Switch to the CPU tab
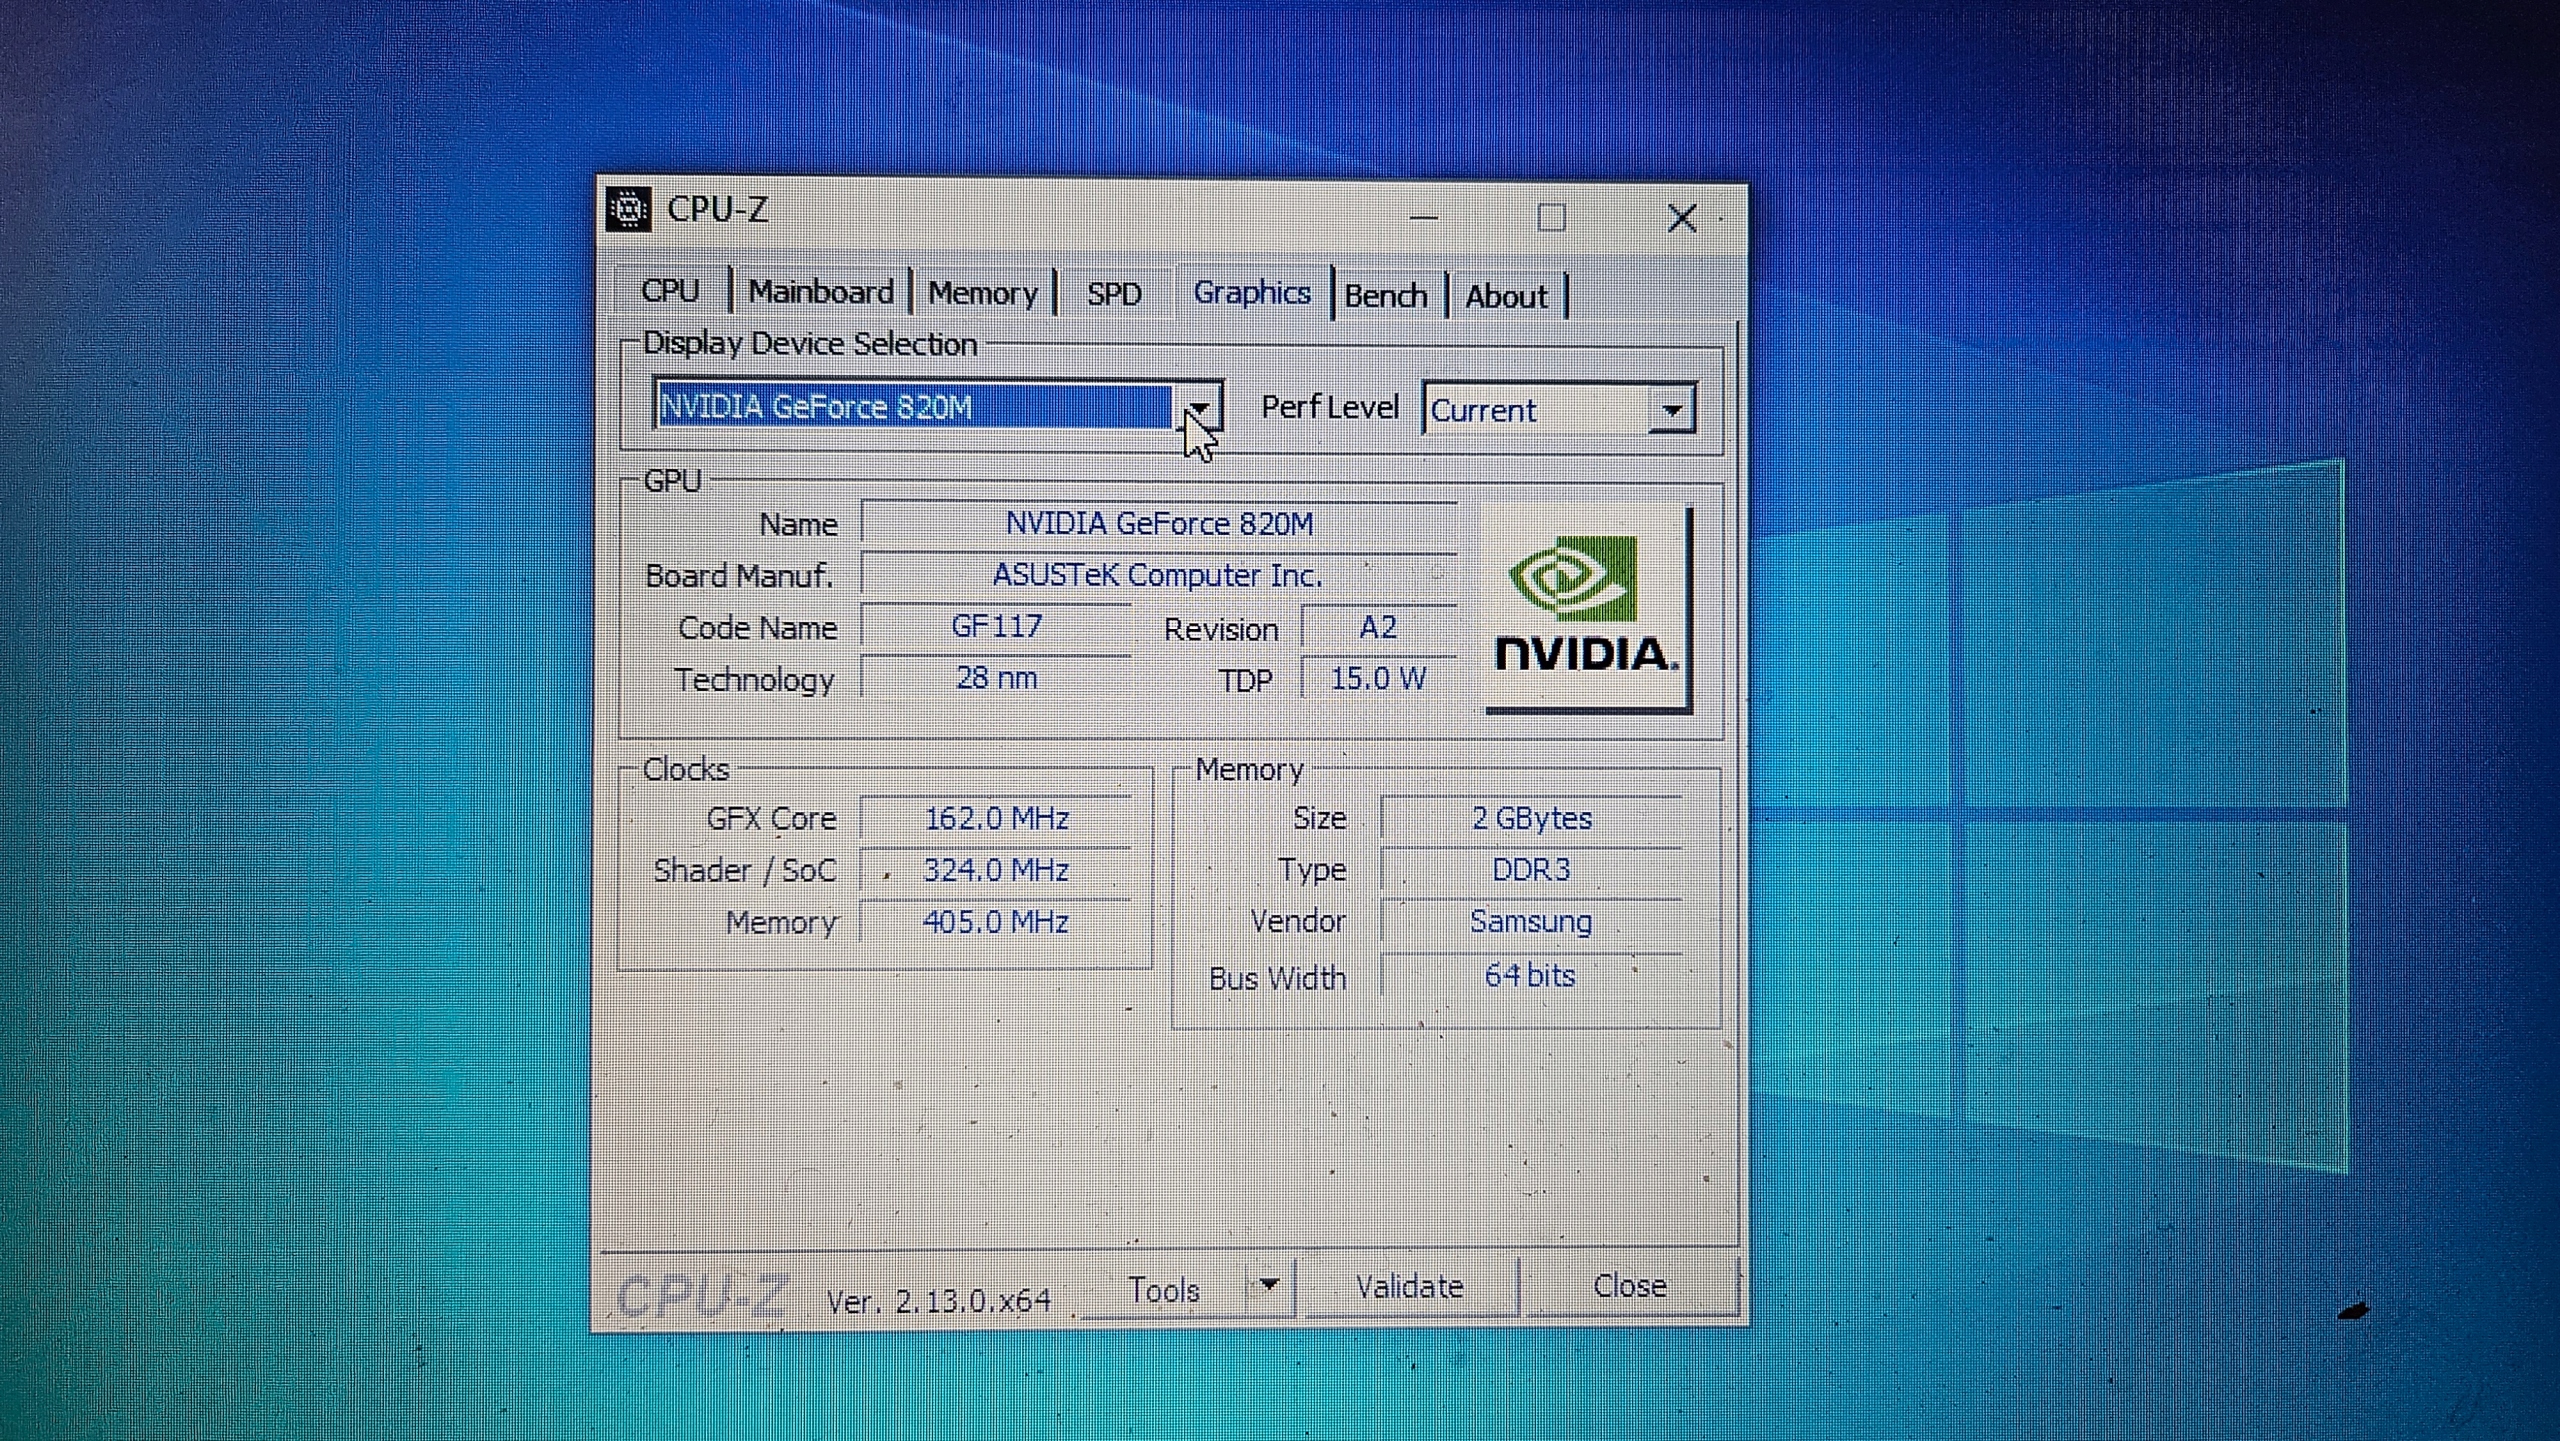The height and width of the screenshot is (1441, 2560). (670, 291)
